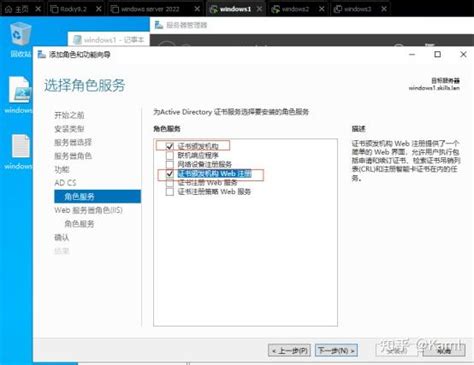Viewport: 474px width, 365px height.
Task: Go to the 开始之前 wizard step
Action: click(x=69, y=115)
